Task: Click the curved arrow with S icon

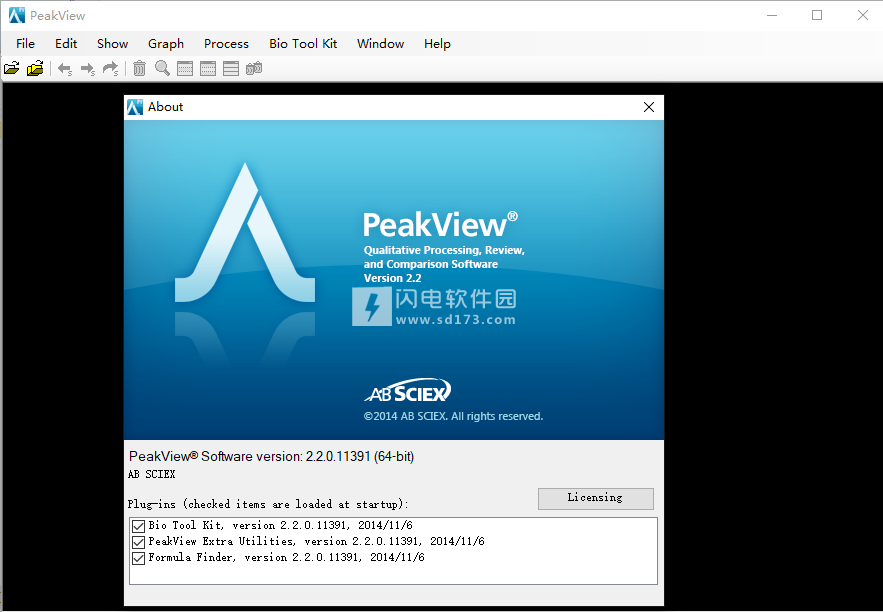Action: 110,69
